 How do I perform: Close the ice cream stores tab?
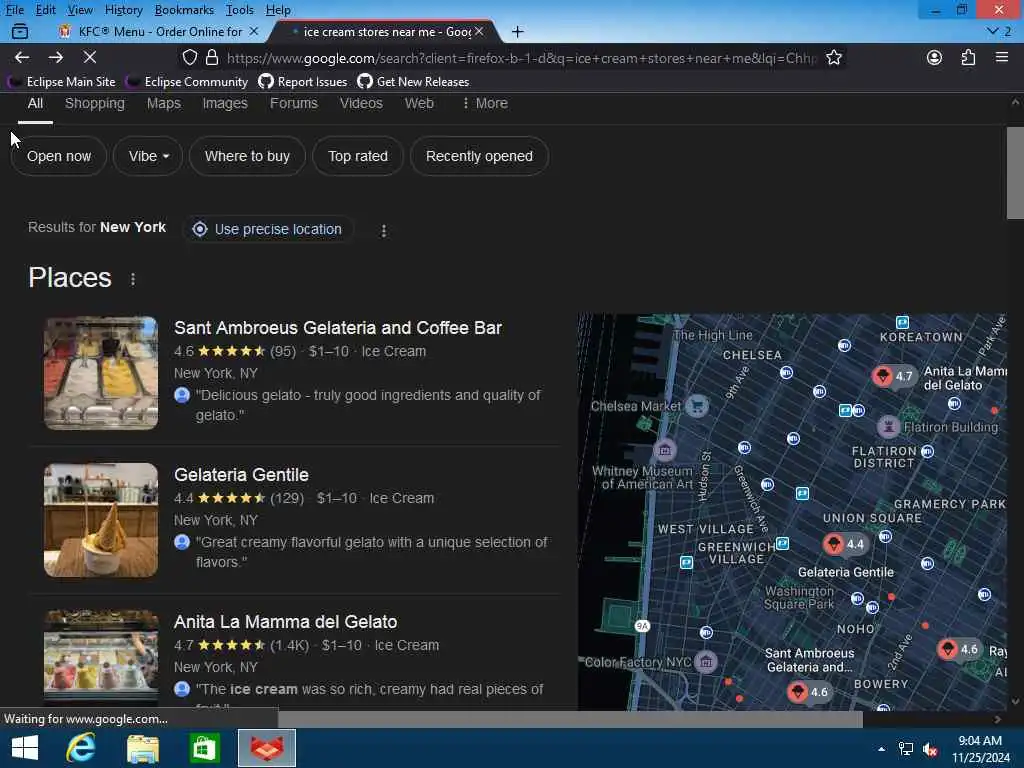pyautogui.click(x=479, y=31)
